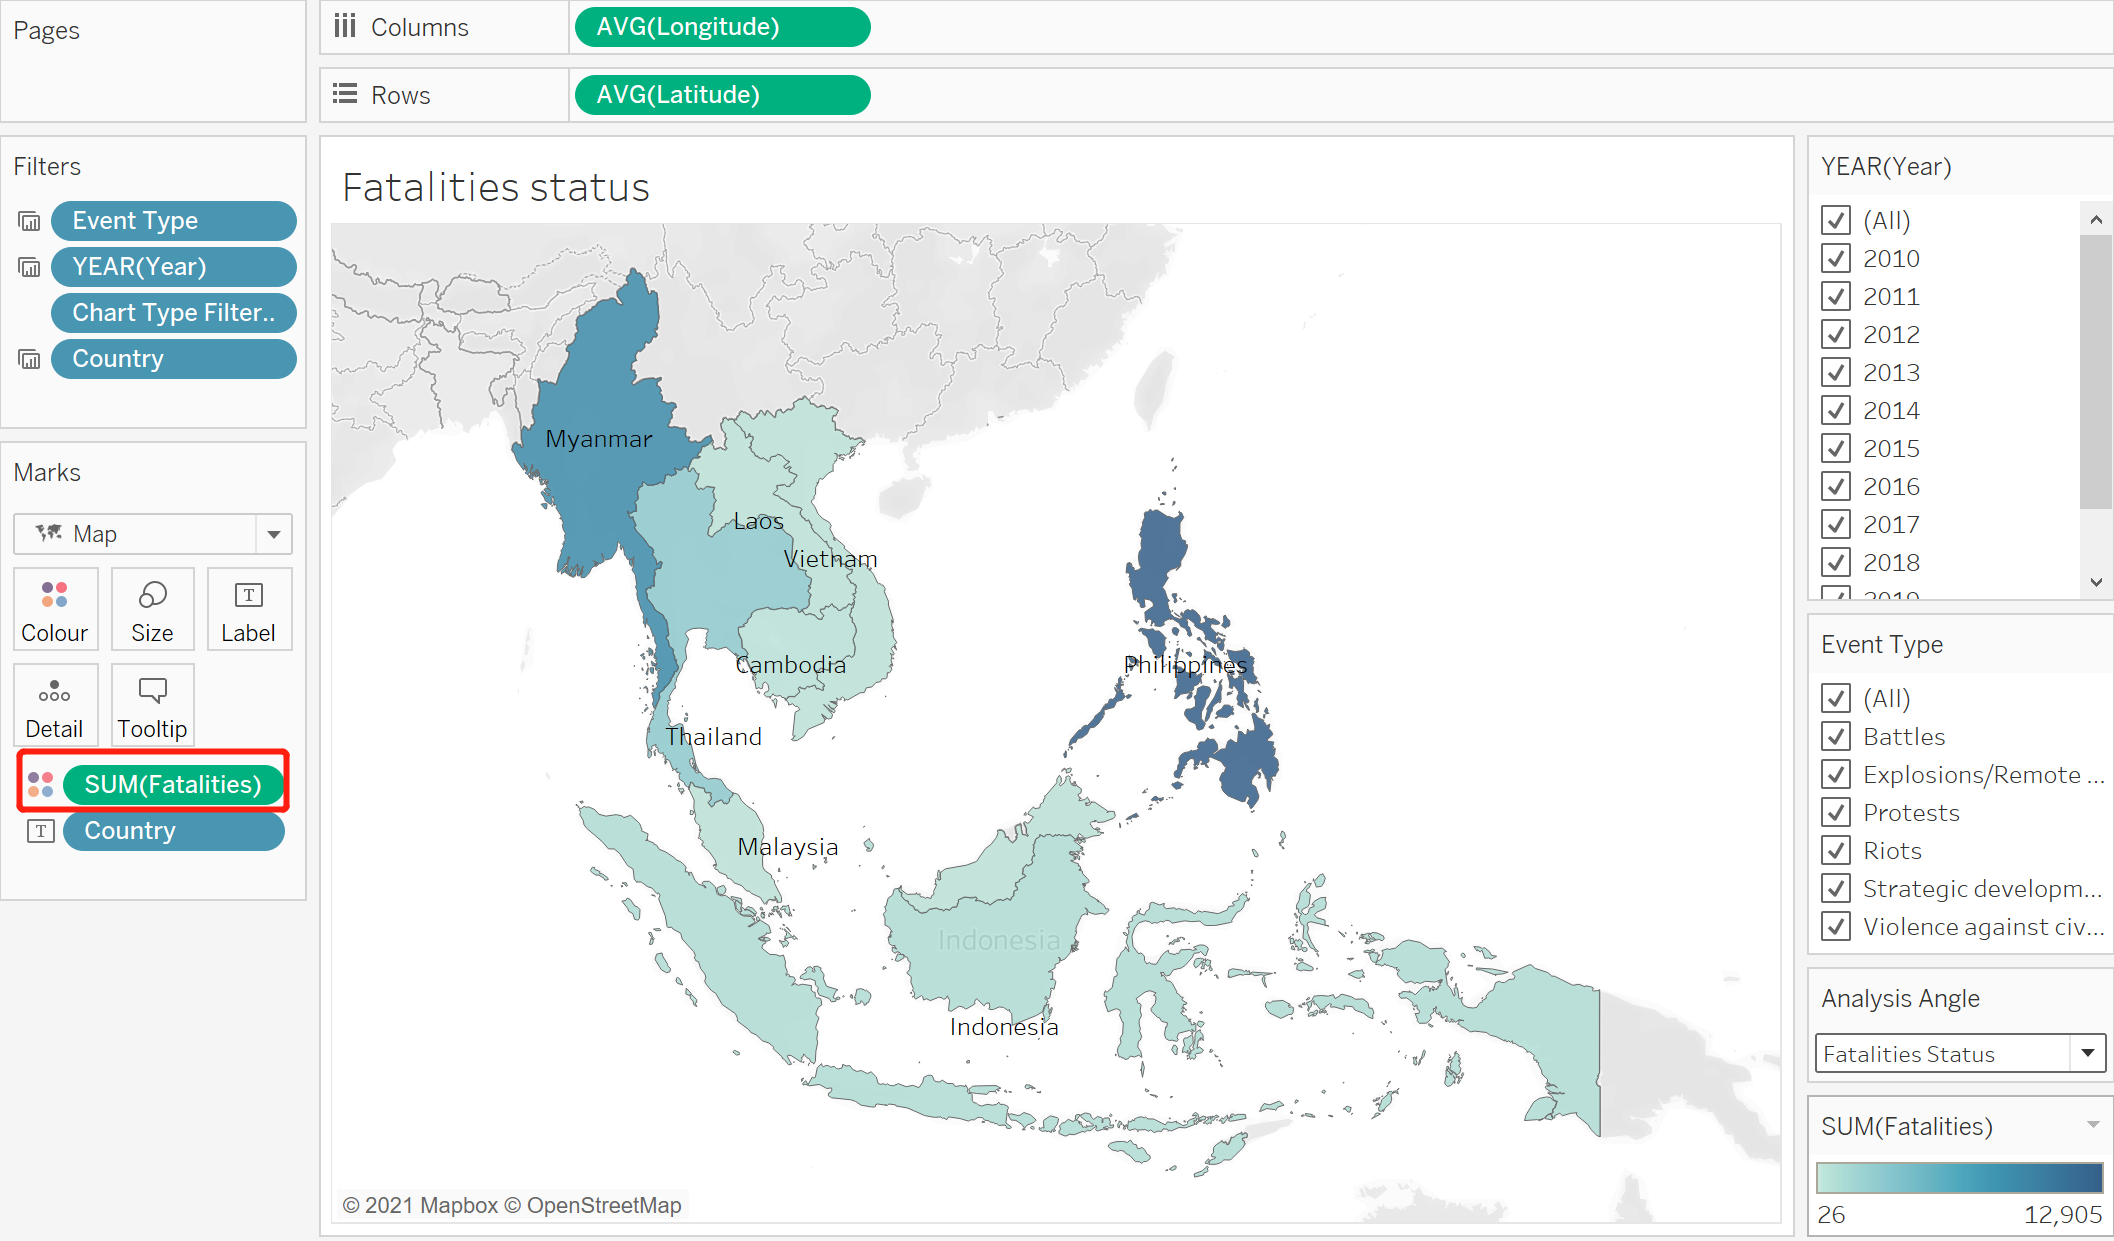Expand the Analysis Angle dropdown
The width and height of the screenshot is (2114, 1241).
click(x=2087, y=1053)
